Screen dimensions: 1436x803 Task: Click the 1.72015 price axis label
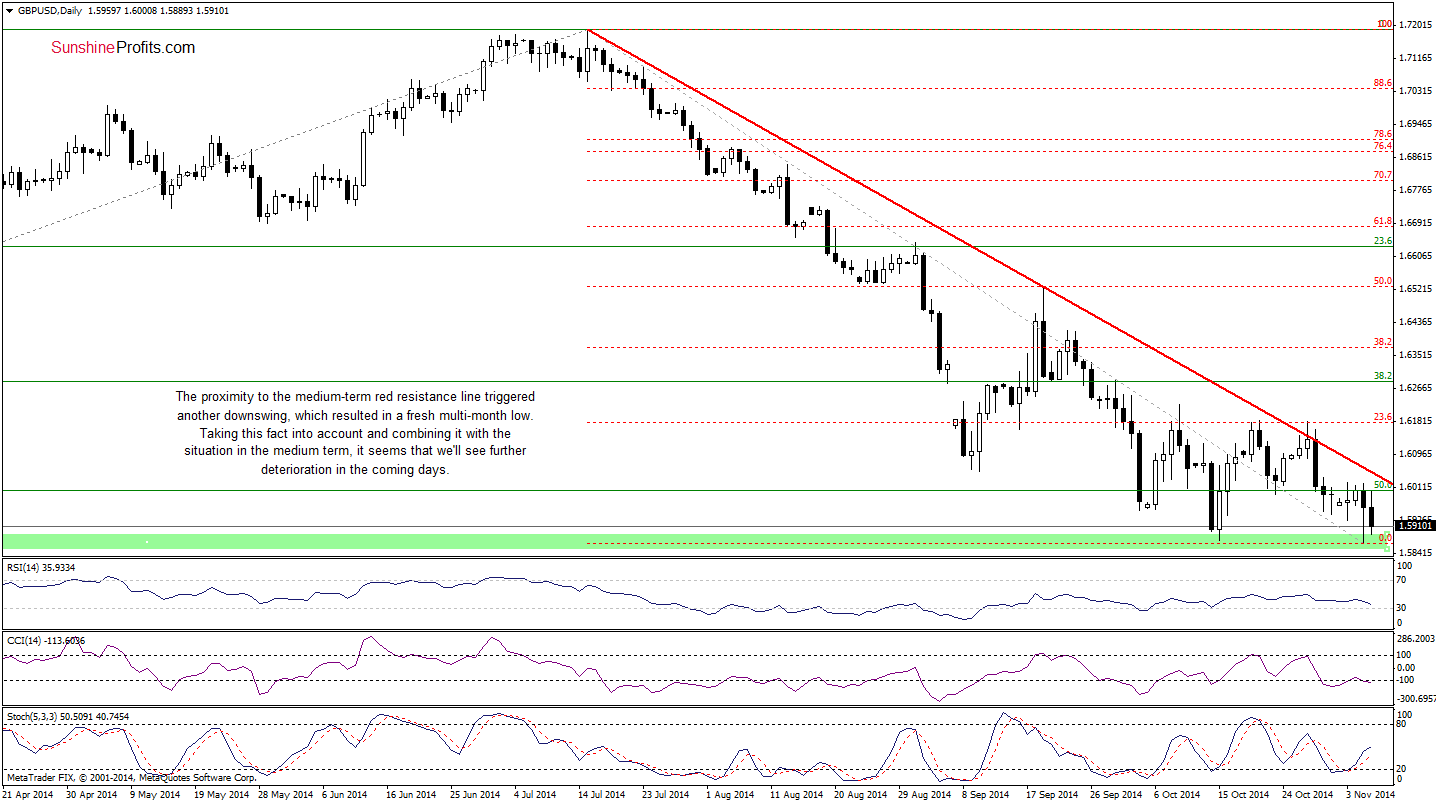pyautogui.click(x=1417, y=23)
